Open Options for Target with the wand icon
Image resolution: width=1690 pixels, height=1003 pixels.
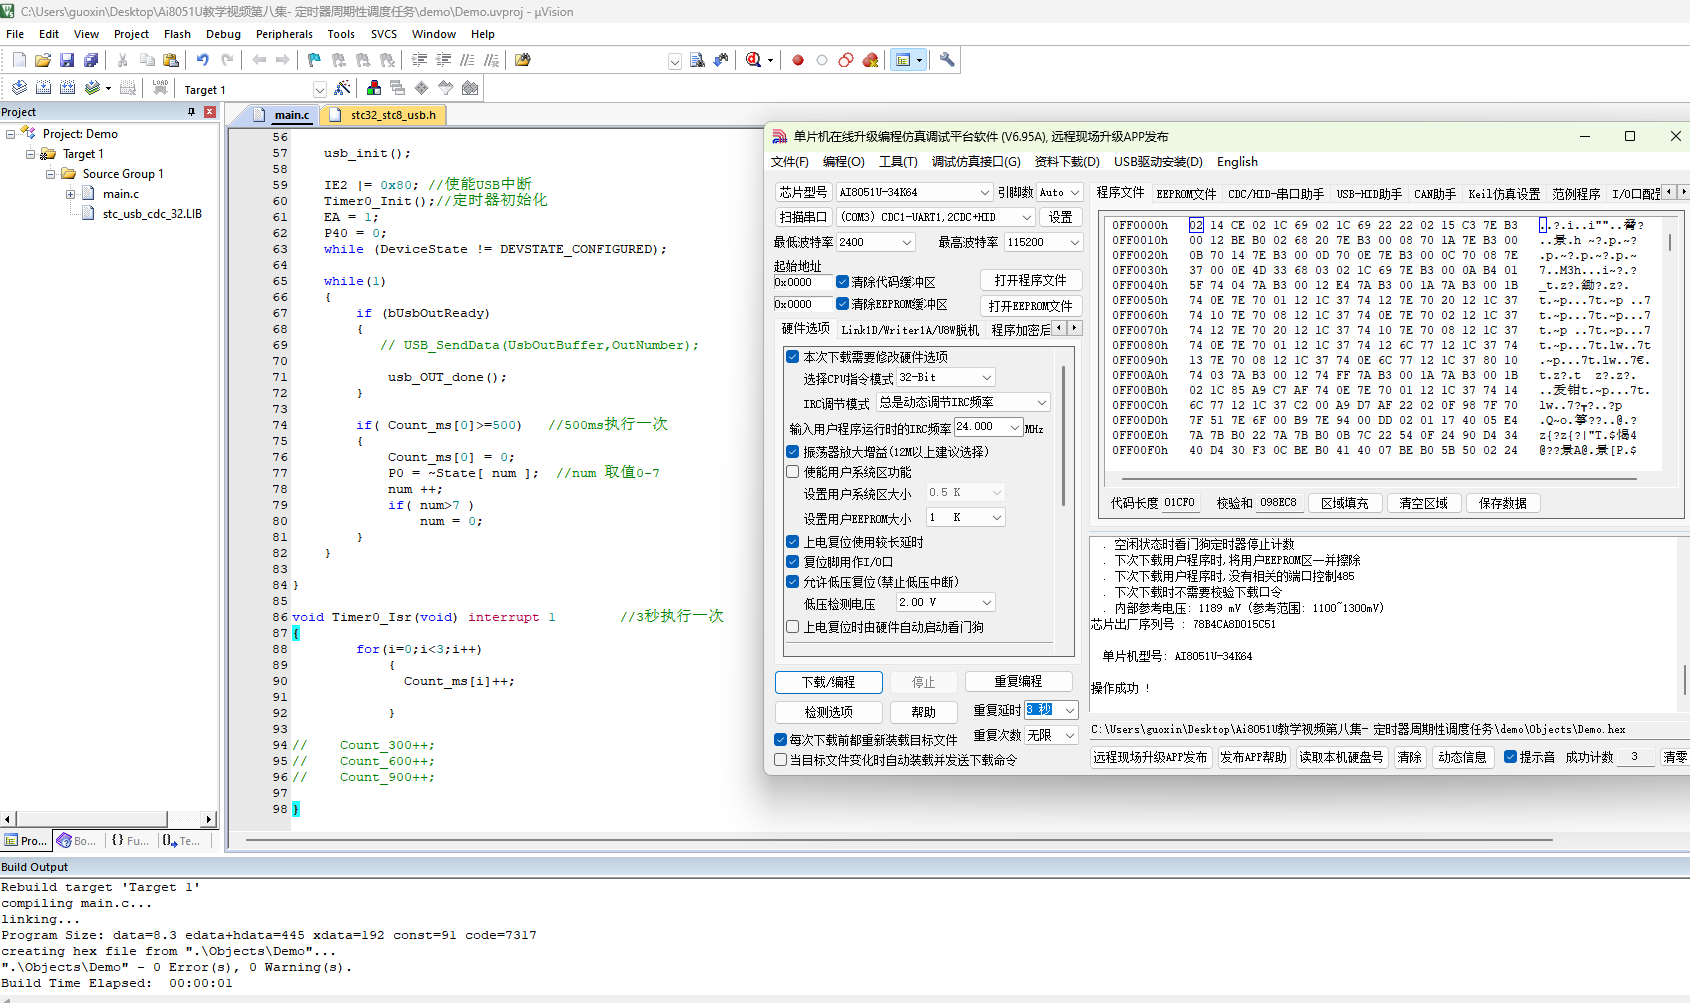pos(342,88)
